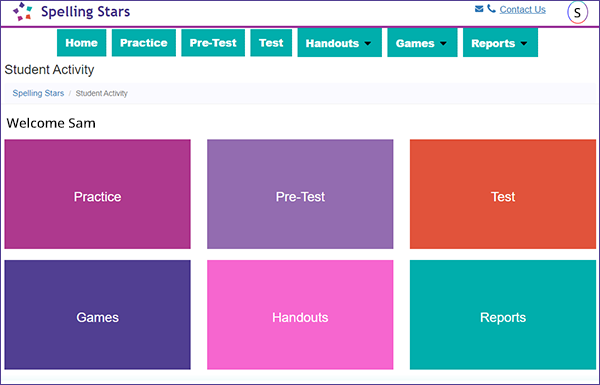Click the Spelling Stars logo icon
This screenshot has height=385, width=600.
(x=23, y=11)
